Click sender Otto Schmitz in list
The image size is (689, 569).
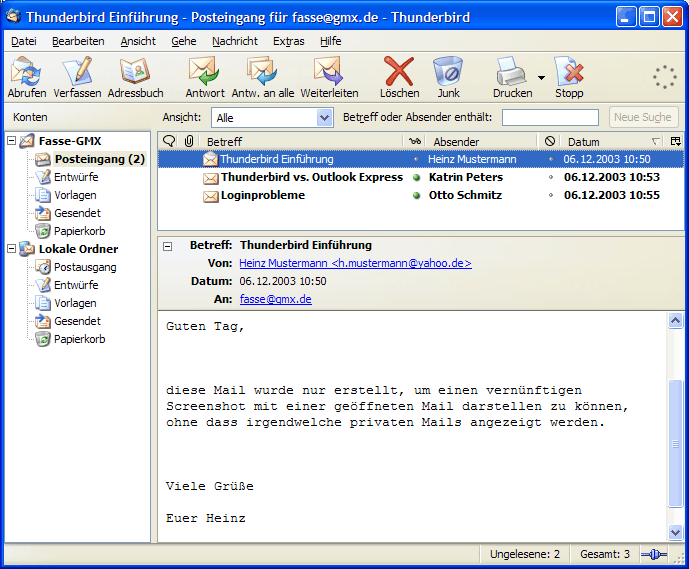coord(465,195)
